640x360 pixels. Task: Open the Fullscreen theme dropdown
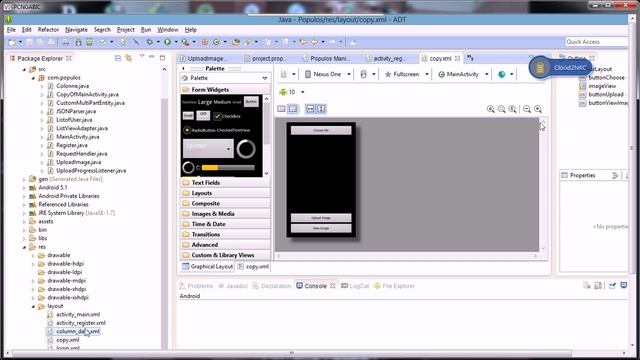(x=427, y=74)
